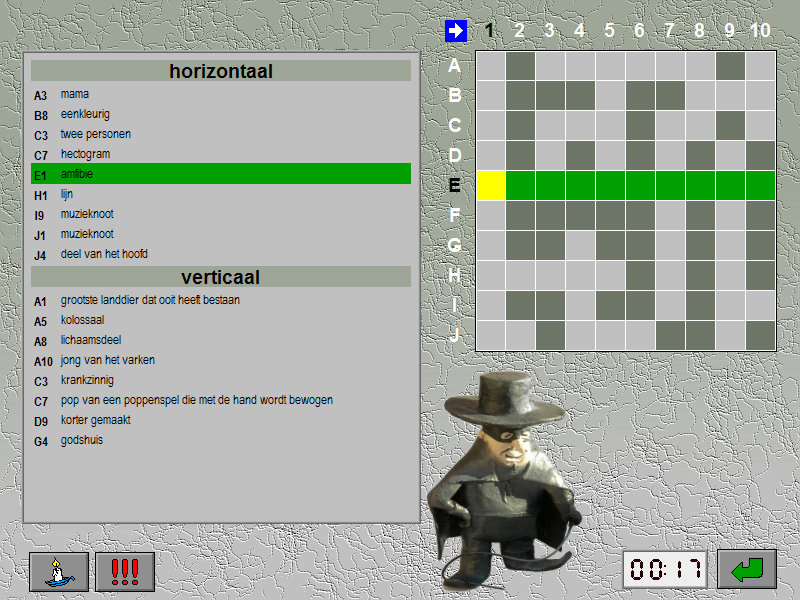Viewport: 800px width, 600px height.
Task: Click grid cell A3 in row A
Action: 551,66
